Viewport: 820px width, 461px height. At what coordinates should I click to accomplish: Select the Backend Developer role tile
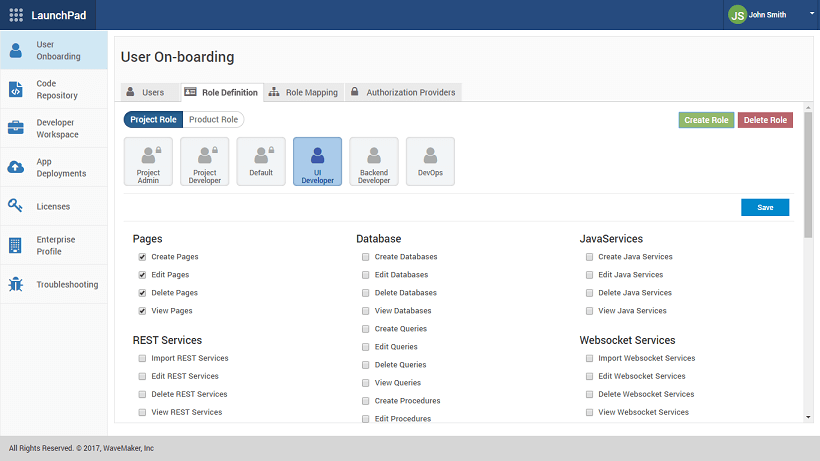tap(374, 162)
